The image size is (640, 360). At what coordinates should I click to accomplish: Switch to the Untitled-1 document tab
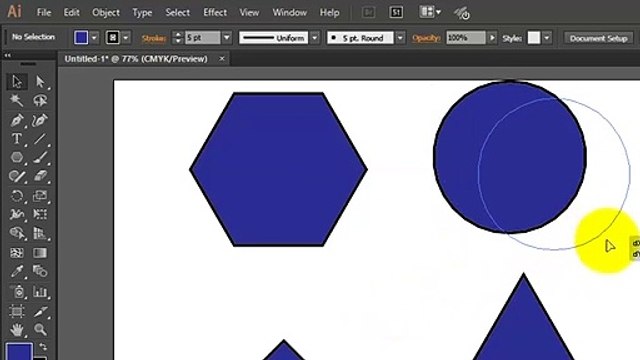(x=136, y=59)
